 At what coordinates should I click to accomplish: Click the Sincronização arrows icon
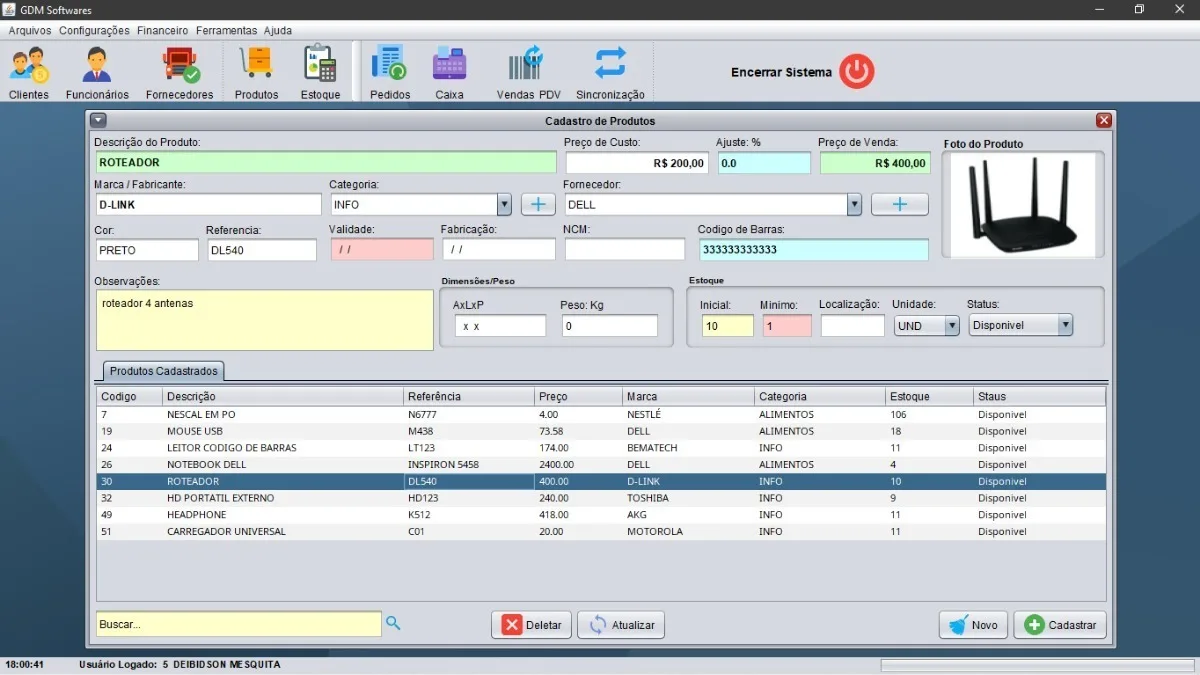tap(610, 64)
